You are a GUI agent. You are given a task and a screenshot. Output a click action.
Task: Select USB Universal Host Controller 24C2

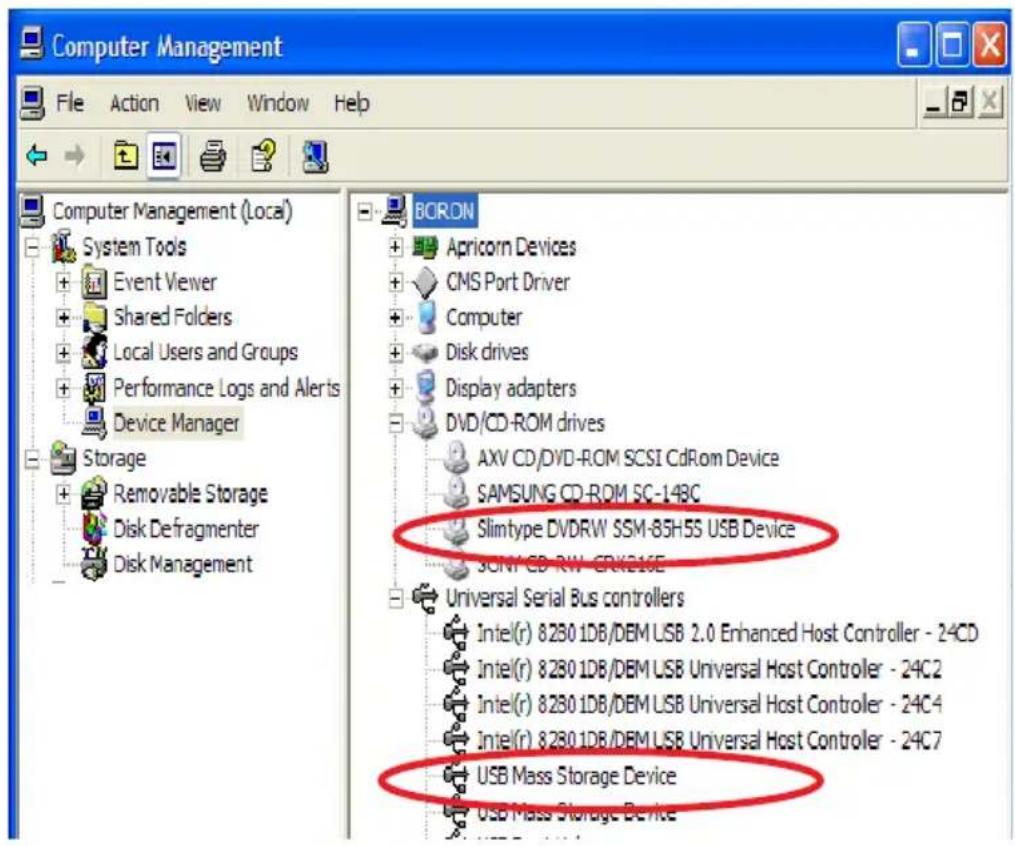tap(709, 668)
